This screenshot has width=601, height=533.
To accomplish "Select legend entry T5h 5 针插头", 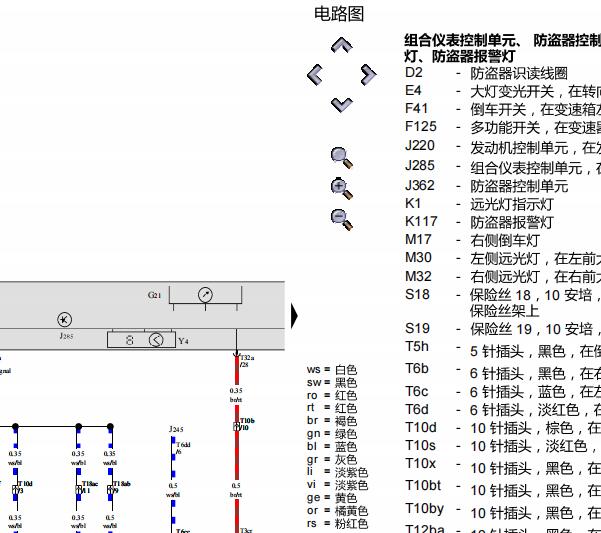I will click(x=503, y=349).
